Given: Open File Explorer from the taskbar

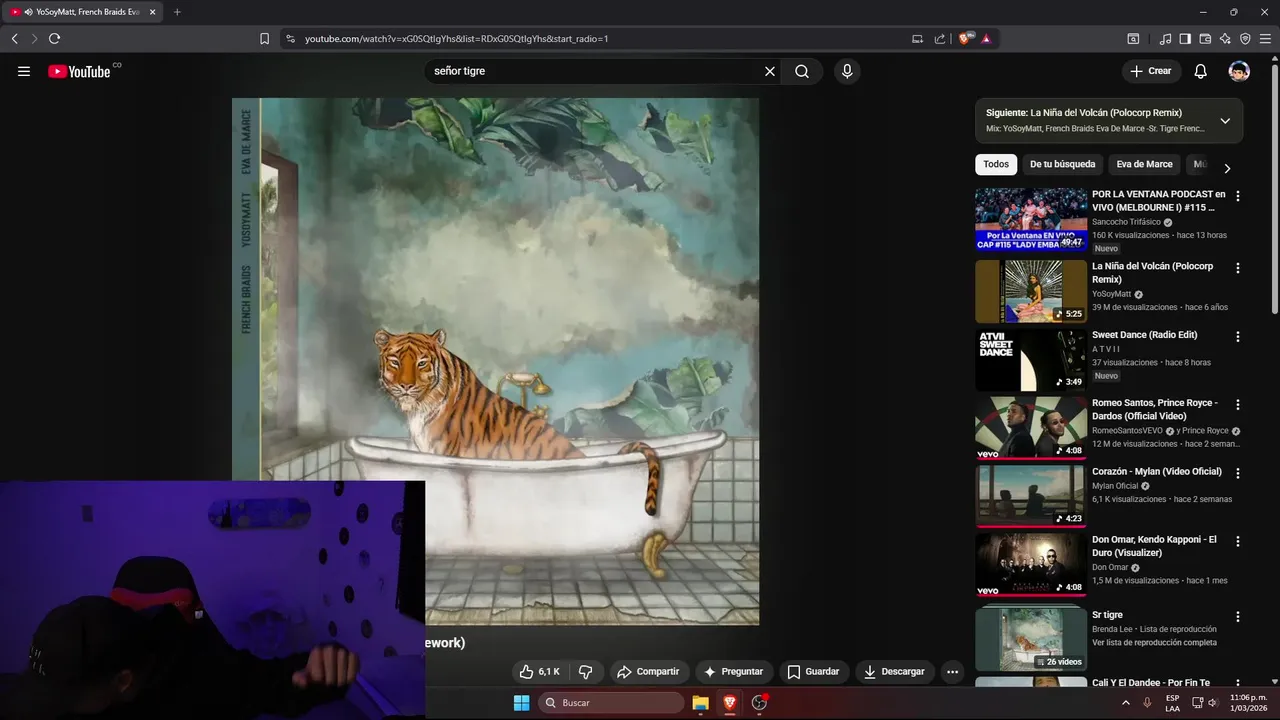Looking at the screenshot, I should pos(700,703).
